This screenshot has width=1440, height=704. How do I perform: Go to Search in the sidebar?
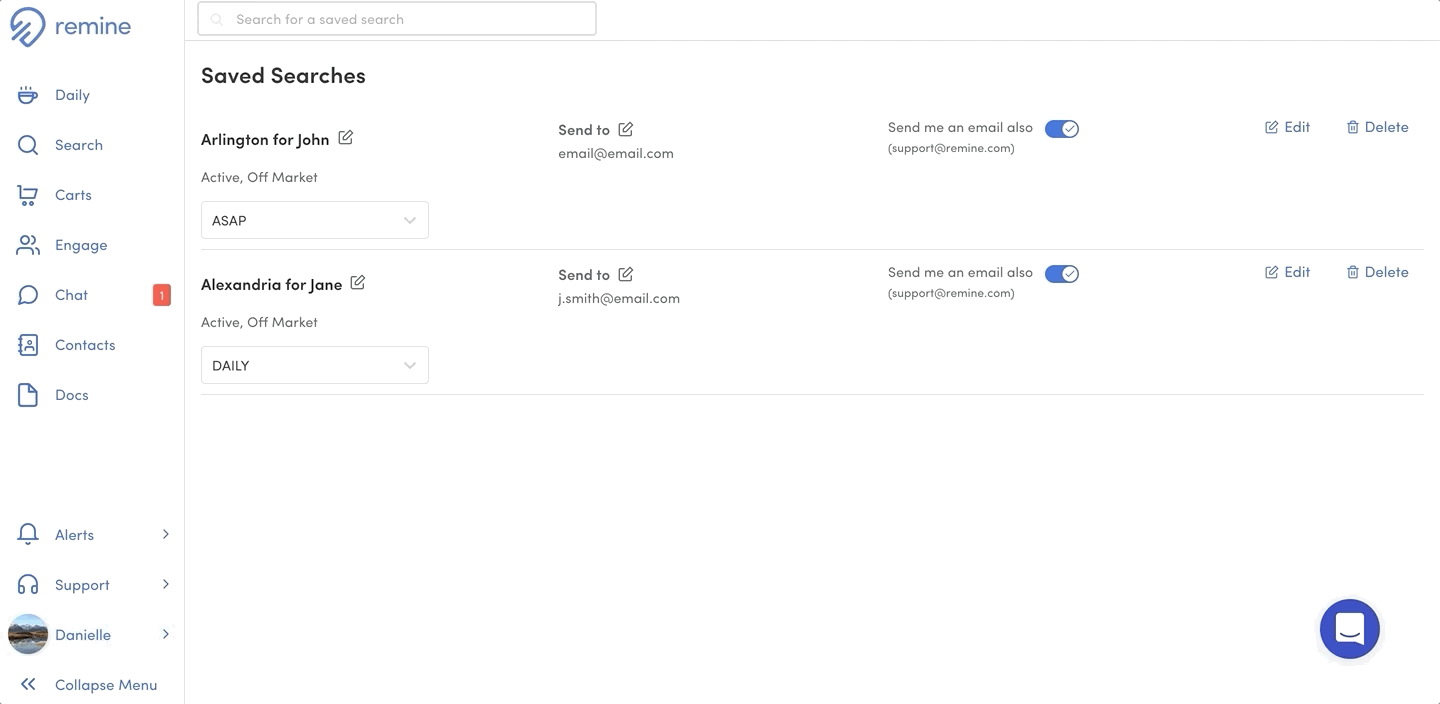[79, 145]
